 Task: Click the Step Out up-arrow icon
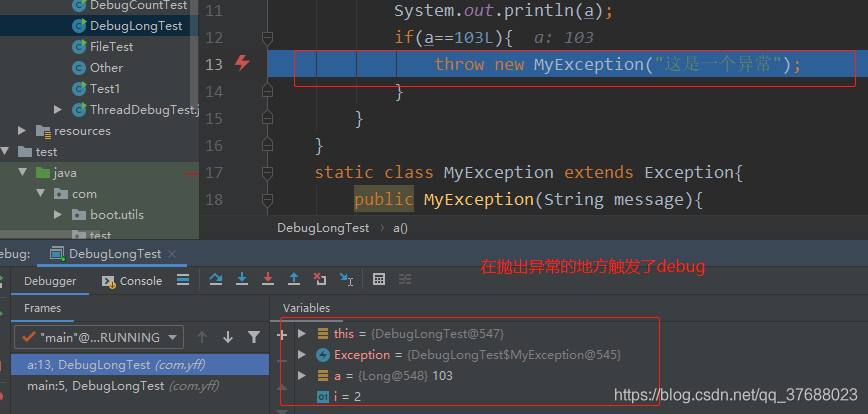click(294, 280)
